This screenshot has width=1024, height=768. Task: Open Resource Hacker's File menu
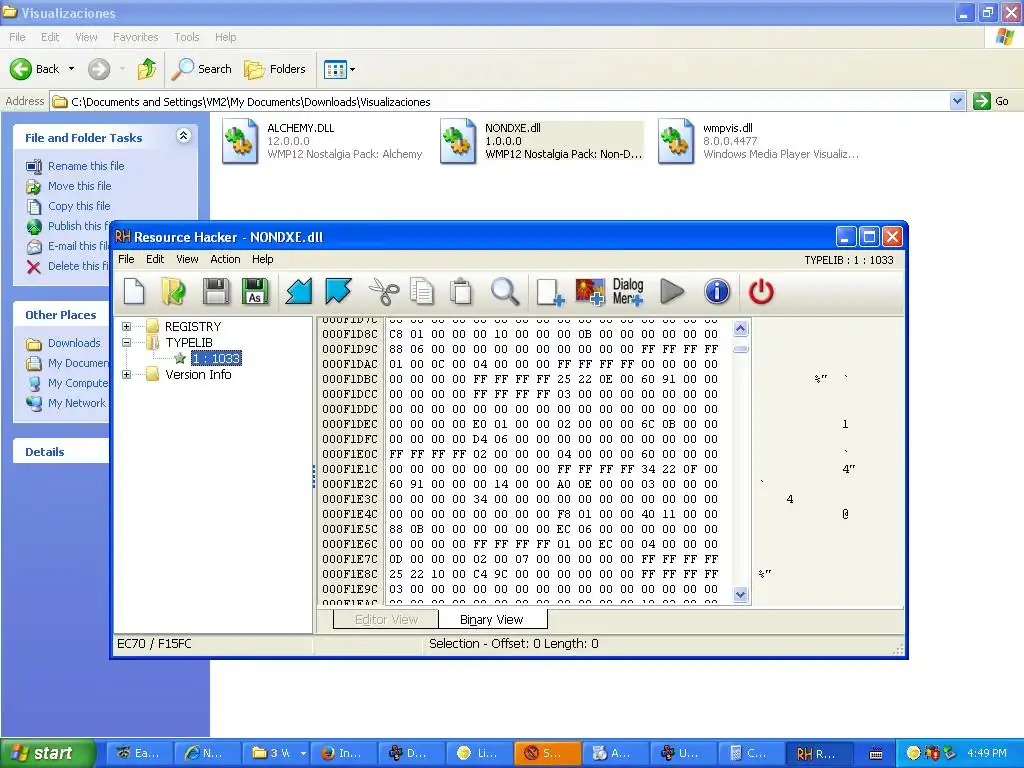[126, 259]
